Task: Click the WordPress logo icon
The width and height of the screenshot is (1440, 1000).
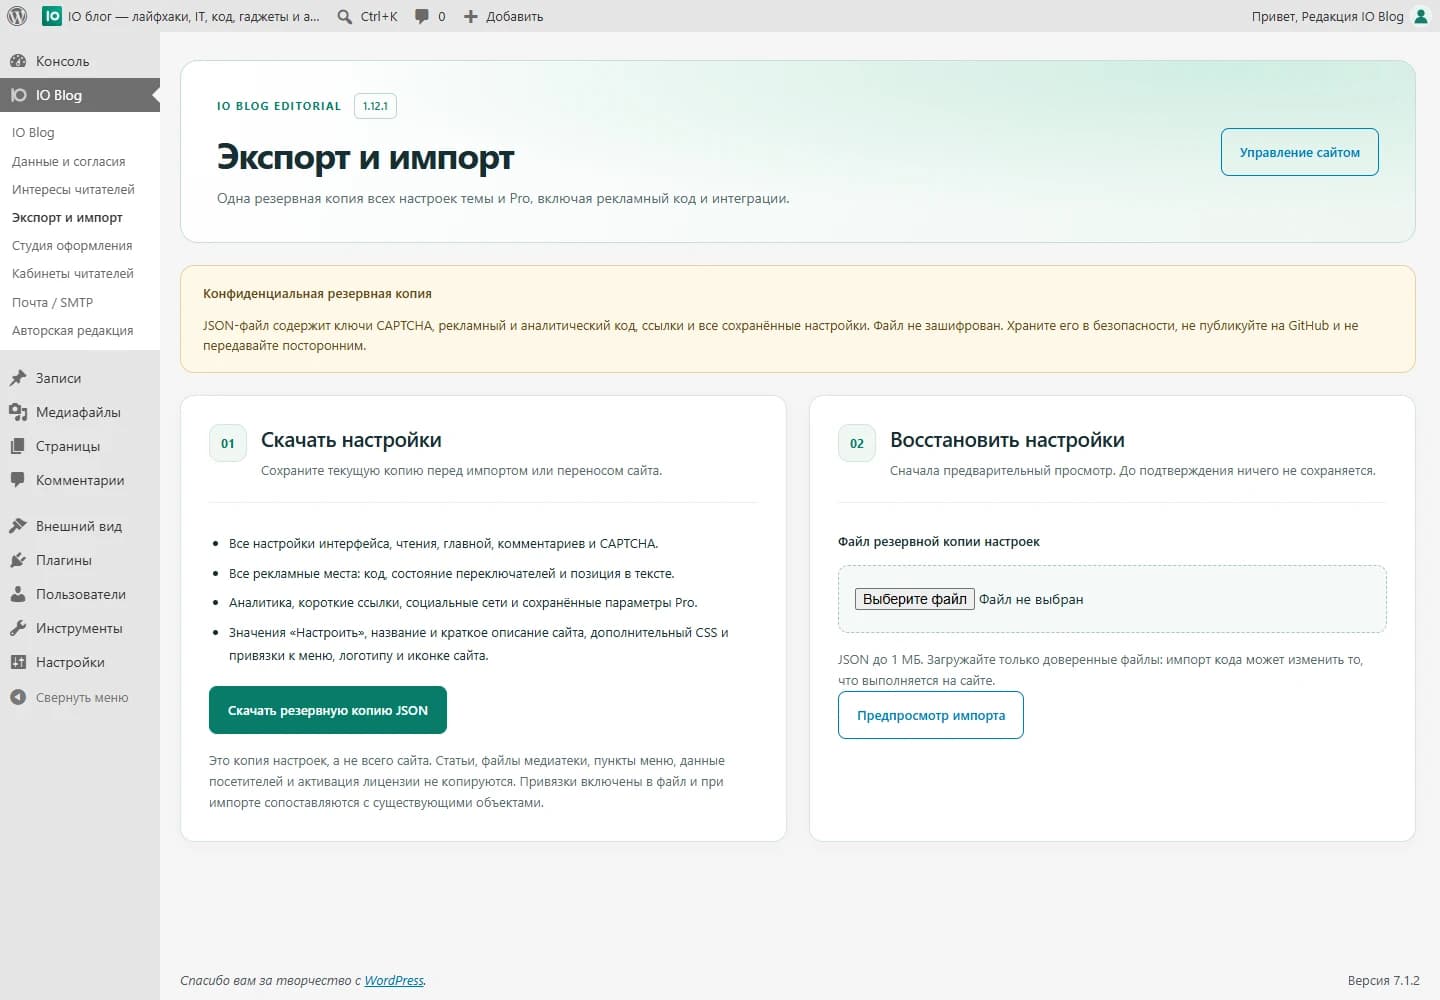Action: (x=17, y=16)
